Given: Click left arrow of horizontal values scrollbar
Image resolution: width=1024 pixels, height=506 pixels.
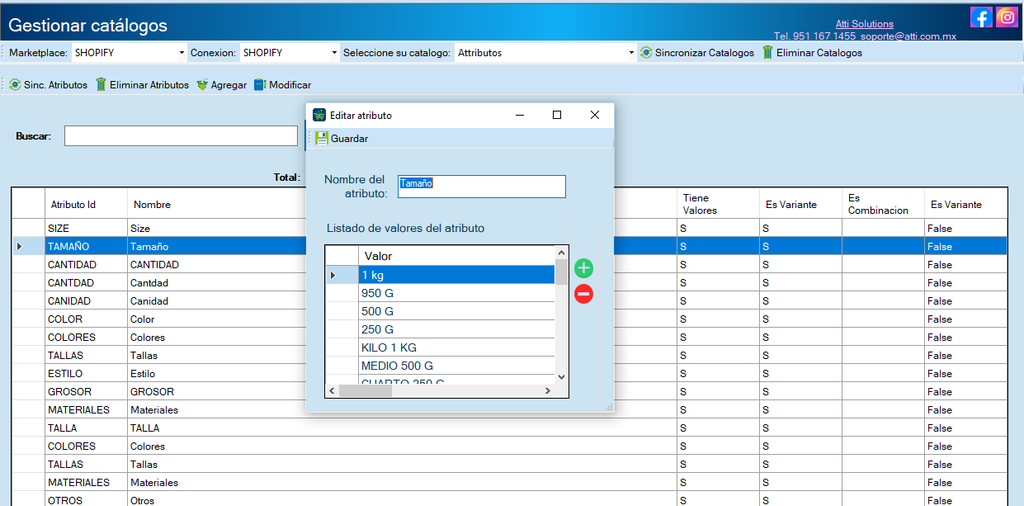Looking at the screenshot, I should pos(332,390).
